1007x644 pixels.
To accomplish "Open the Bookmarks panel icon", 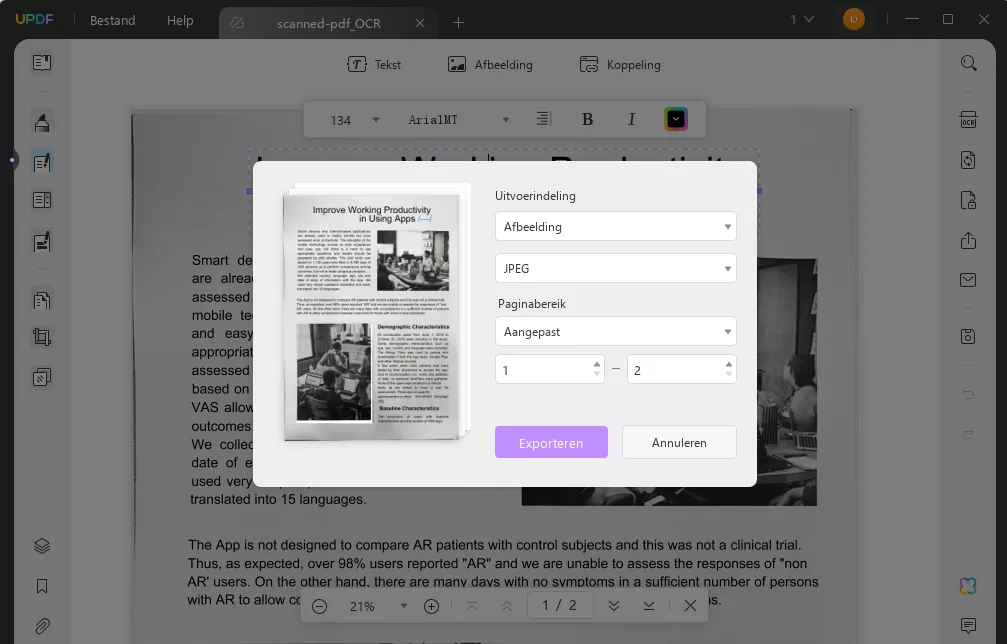I will tap(42, 586).
